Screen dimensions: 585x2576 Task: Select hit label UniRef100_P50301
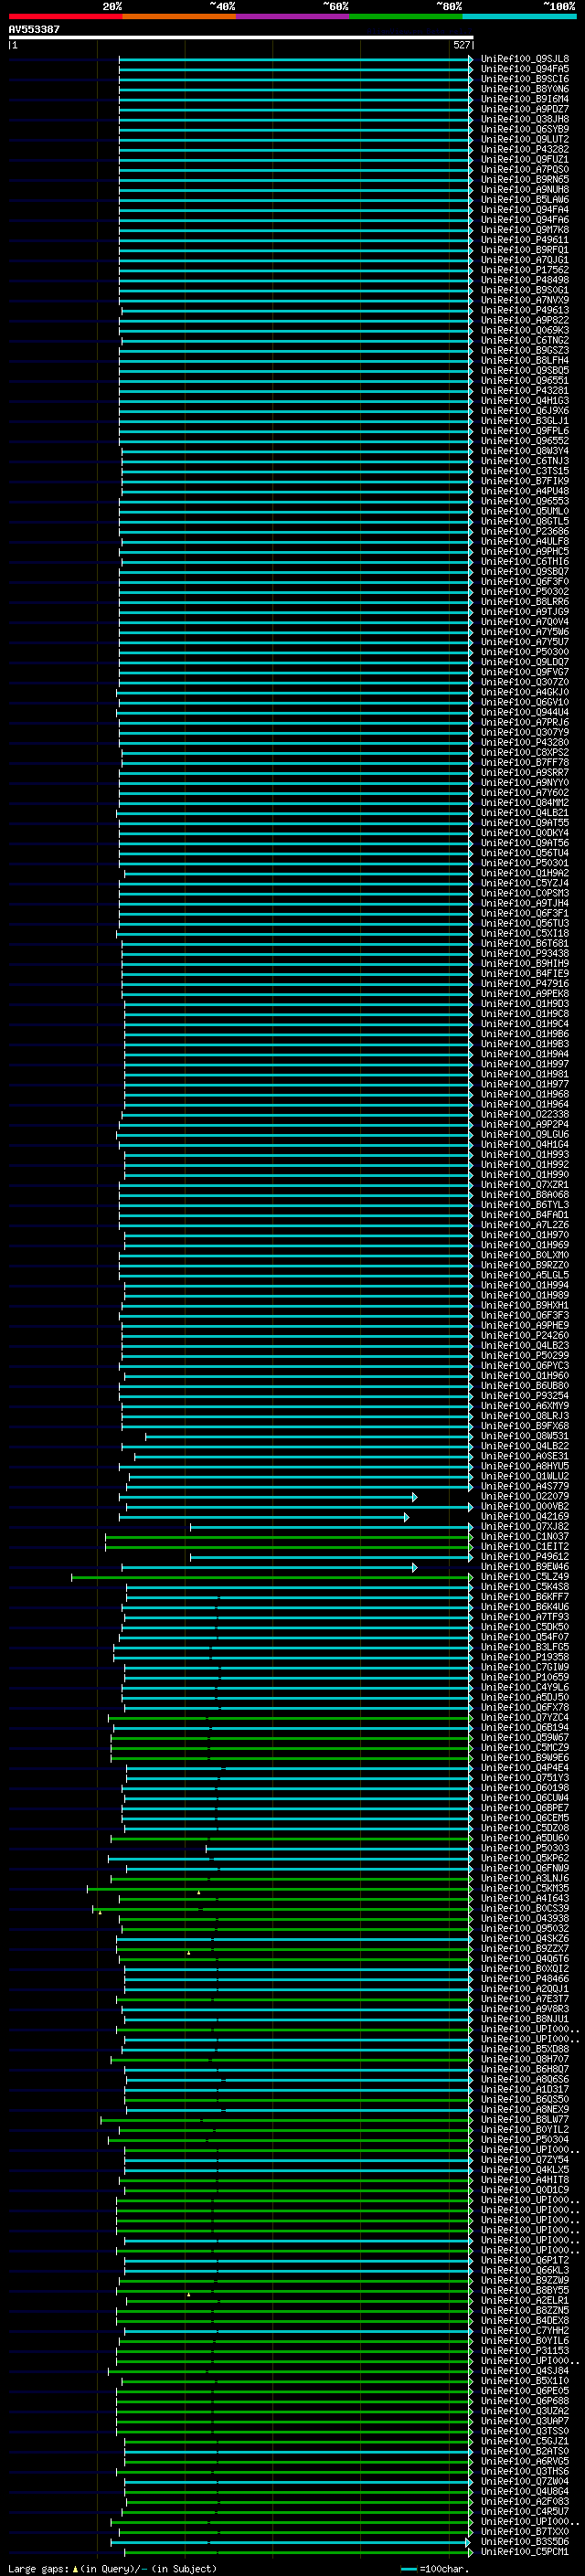[525, 863]
